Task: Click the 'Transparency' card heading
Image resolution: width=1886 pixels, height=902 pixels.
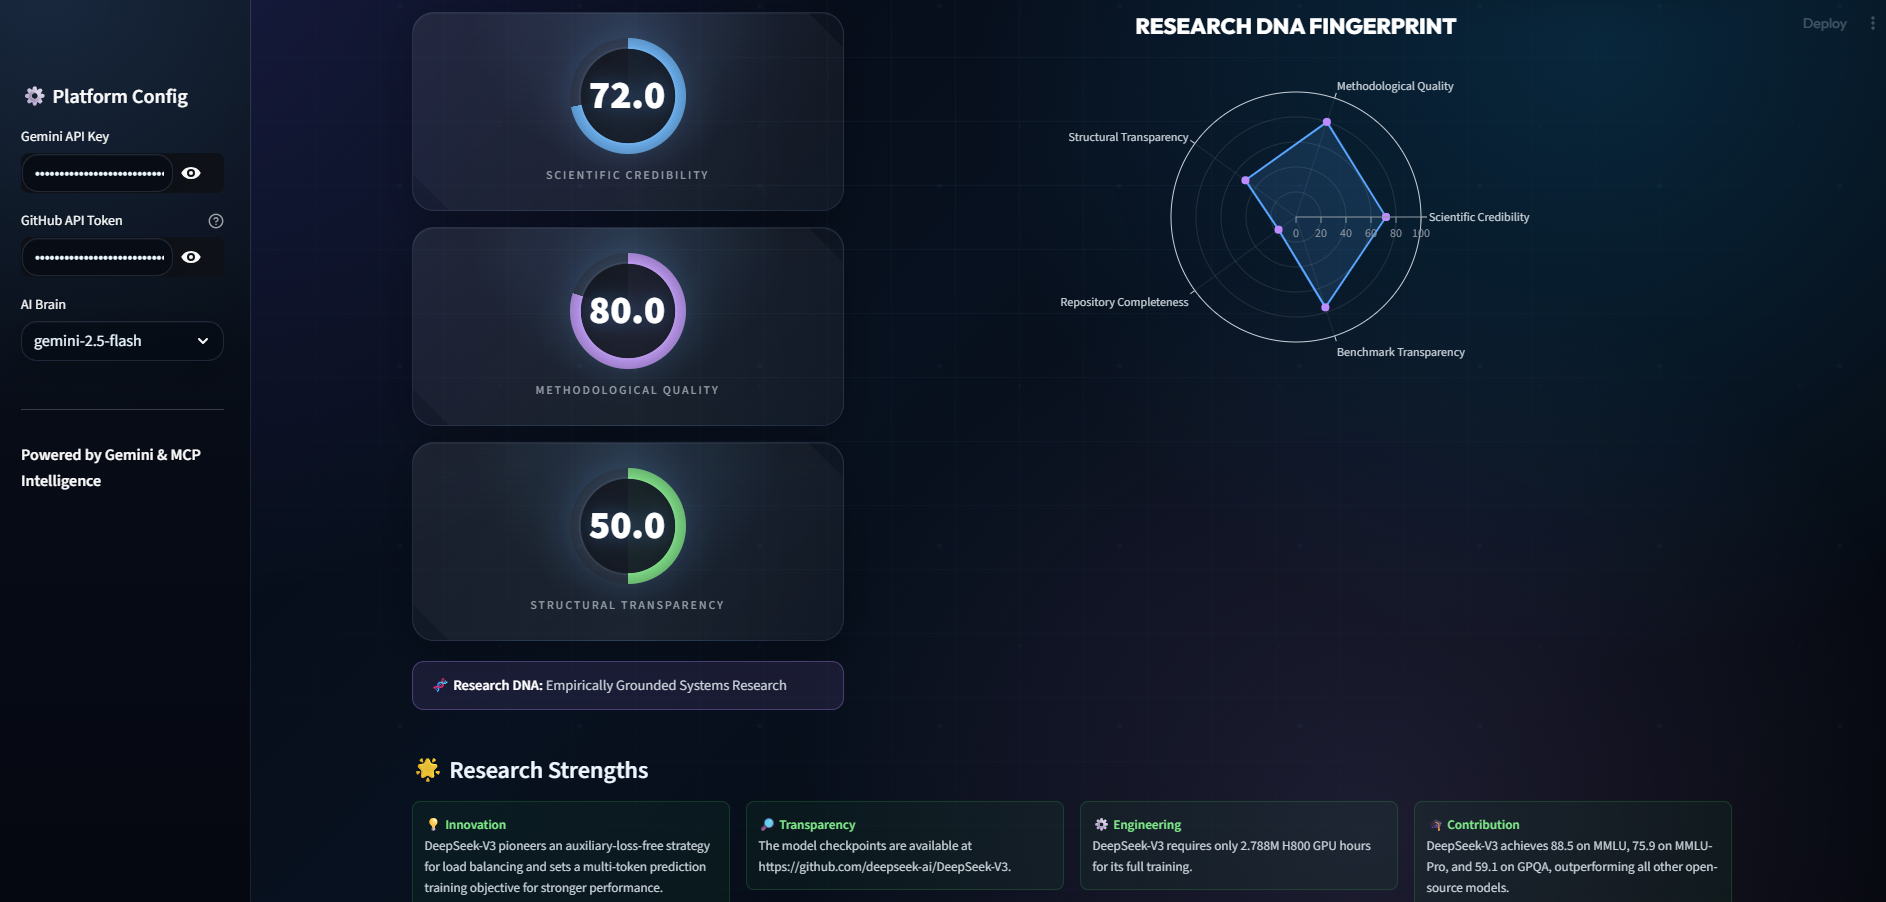Action: (817, 825)
